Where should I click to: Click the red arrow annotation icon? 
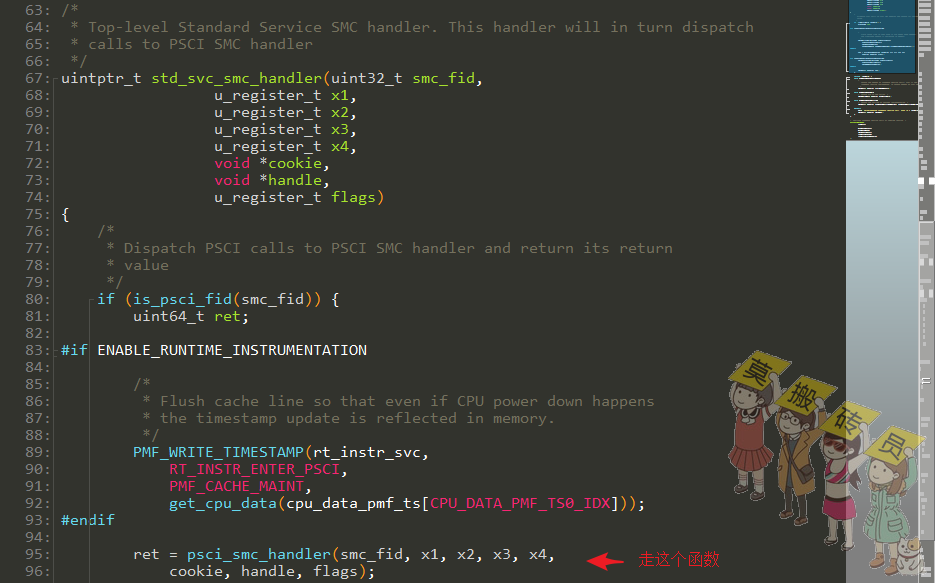pyautogui.click(x=605, y=561)
